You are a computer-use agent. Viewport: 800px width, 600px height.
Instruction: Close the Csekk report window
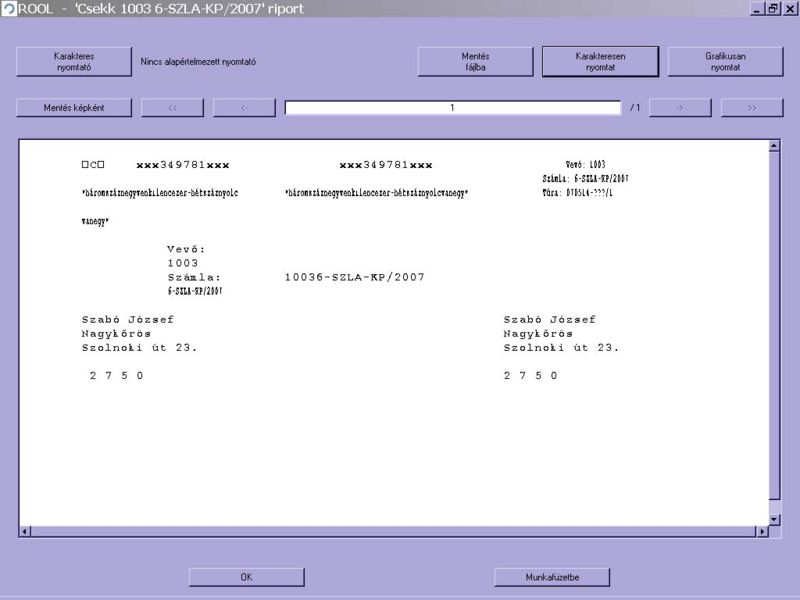point(789,9)
